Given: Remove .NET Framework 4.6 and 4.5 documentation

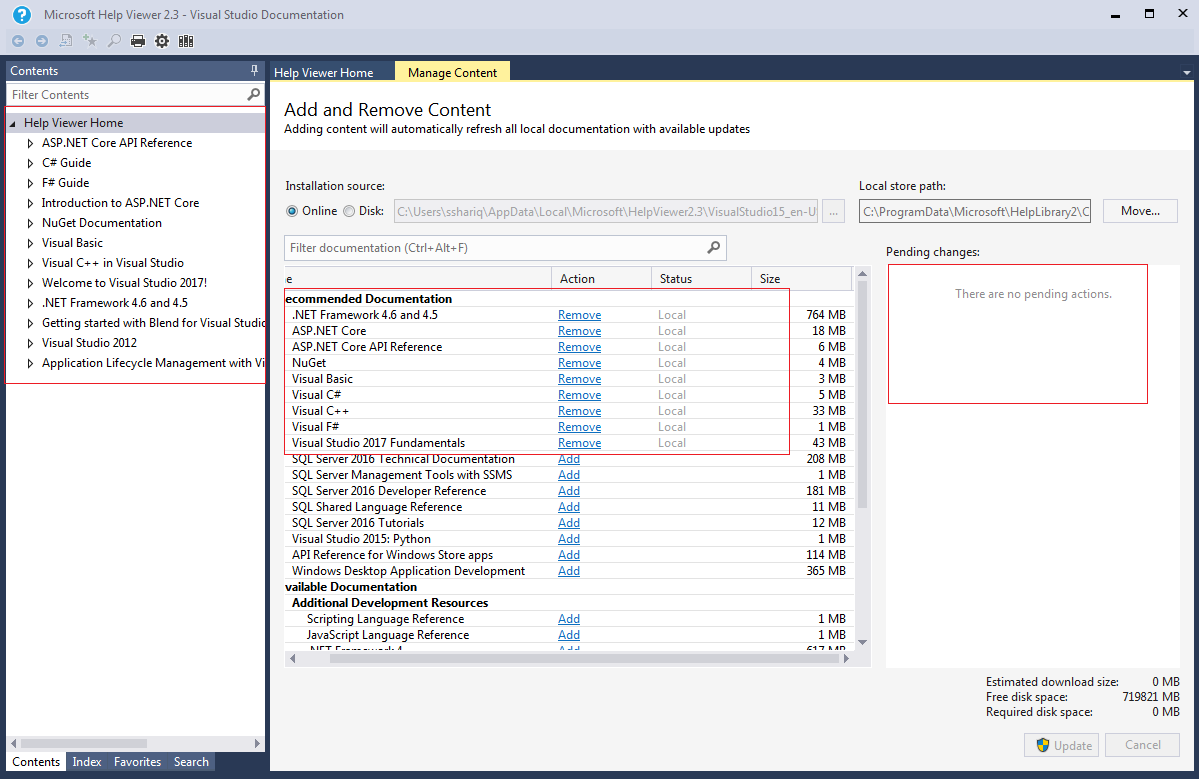Looking at the screenshot, I should [579, 315].
